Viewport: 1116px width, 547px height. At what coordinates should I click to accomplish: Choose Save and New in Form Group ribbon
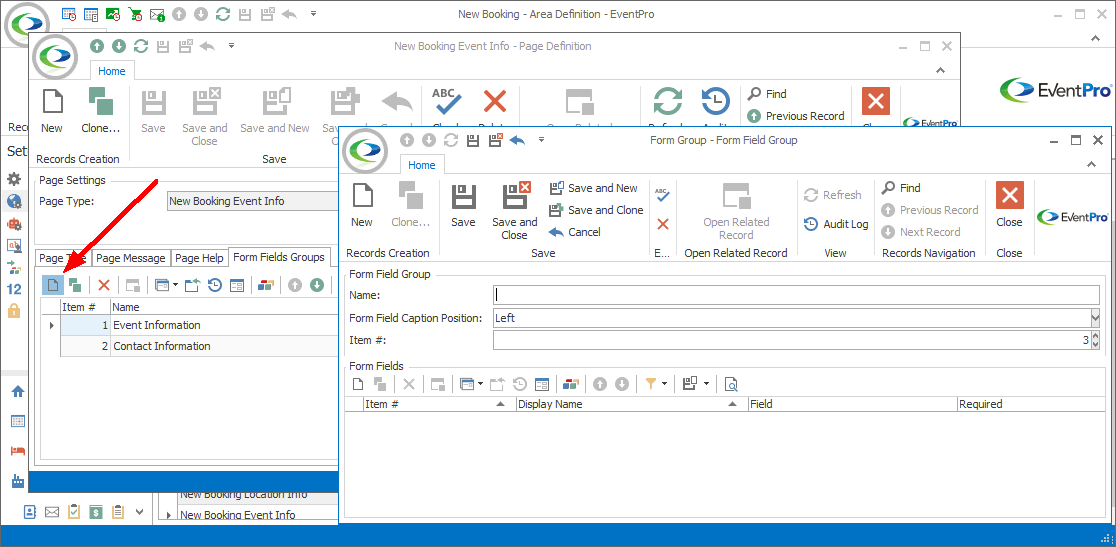tap(595, 188)
